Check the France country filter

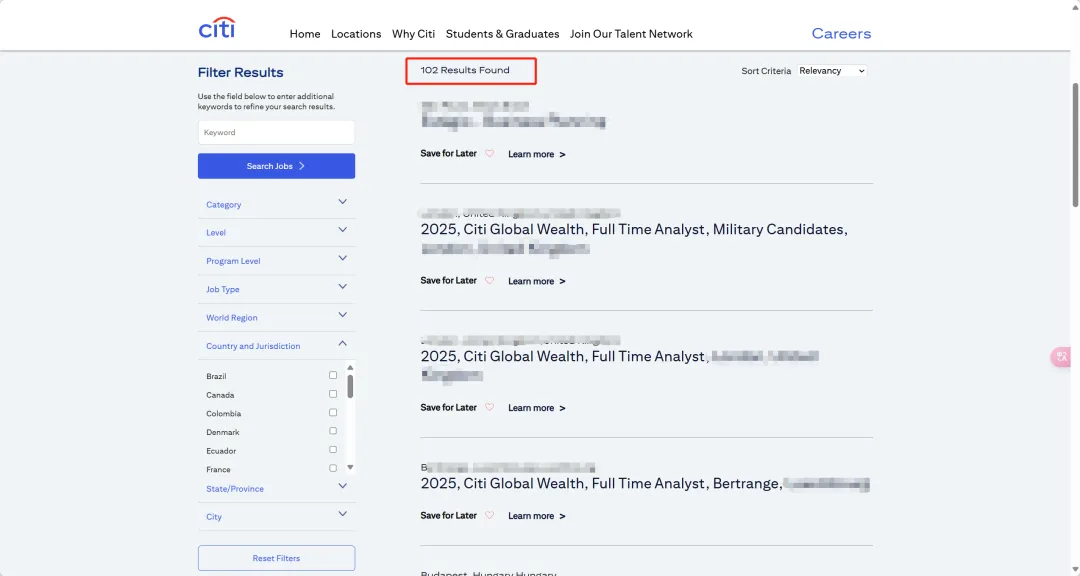pos(333,469)
